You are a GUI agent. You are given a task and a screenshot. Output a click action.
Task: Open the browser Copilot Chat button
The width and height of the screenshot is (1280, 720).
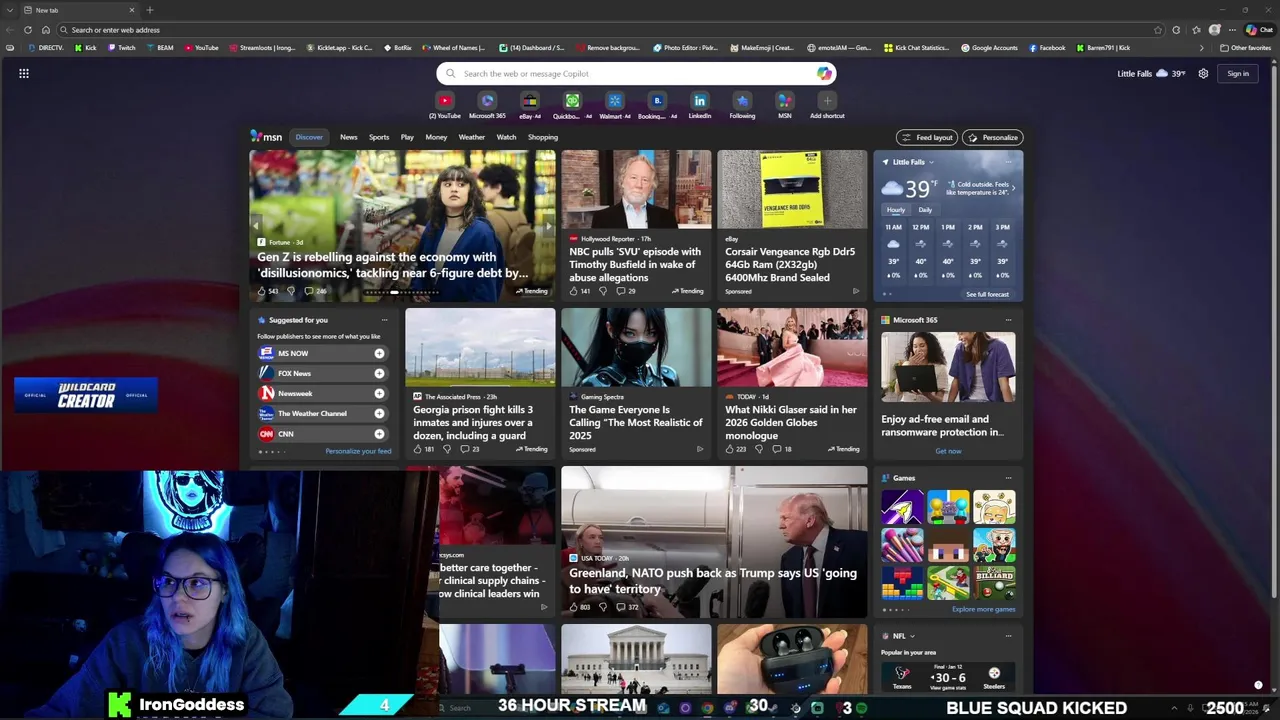pyautogui.click(x=1258, y=30)
